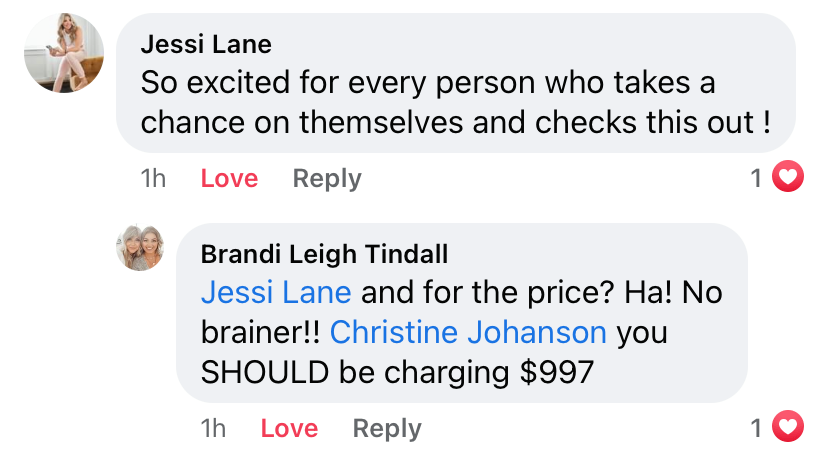The height and width of the screenshot is (459, 828).
Task: Click the 1h timestamp under Brandi's reply
Action: [213, 429]
